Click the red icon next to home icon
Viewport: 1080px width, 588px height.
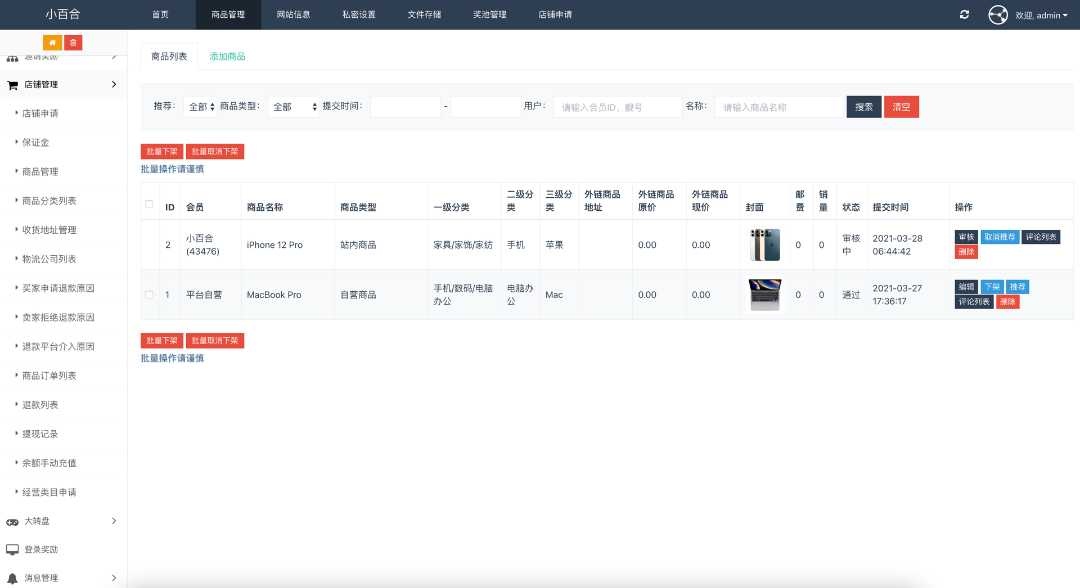pyautogui.click(x=74, y=42)
